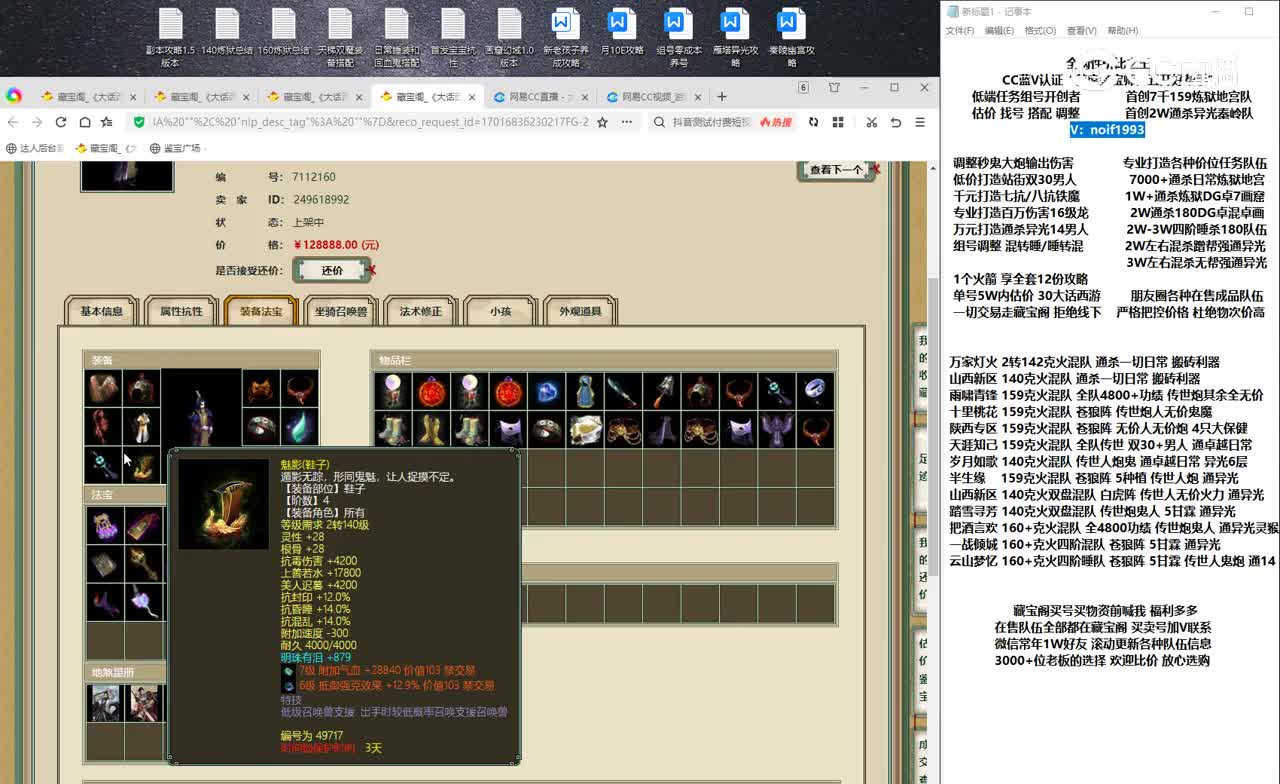Open the 雁塔异光攻略 desktop document

coord(735,37)
